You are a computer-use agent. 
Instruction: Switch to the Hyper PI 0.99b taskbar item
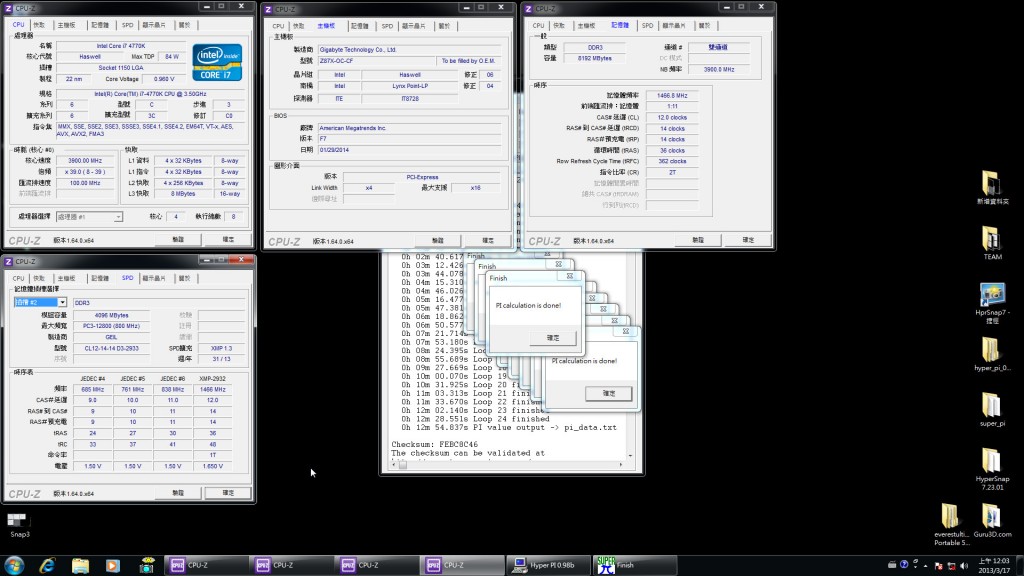click(548, 565)
